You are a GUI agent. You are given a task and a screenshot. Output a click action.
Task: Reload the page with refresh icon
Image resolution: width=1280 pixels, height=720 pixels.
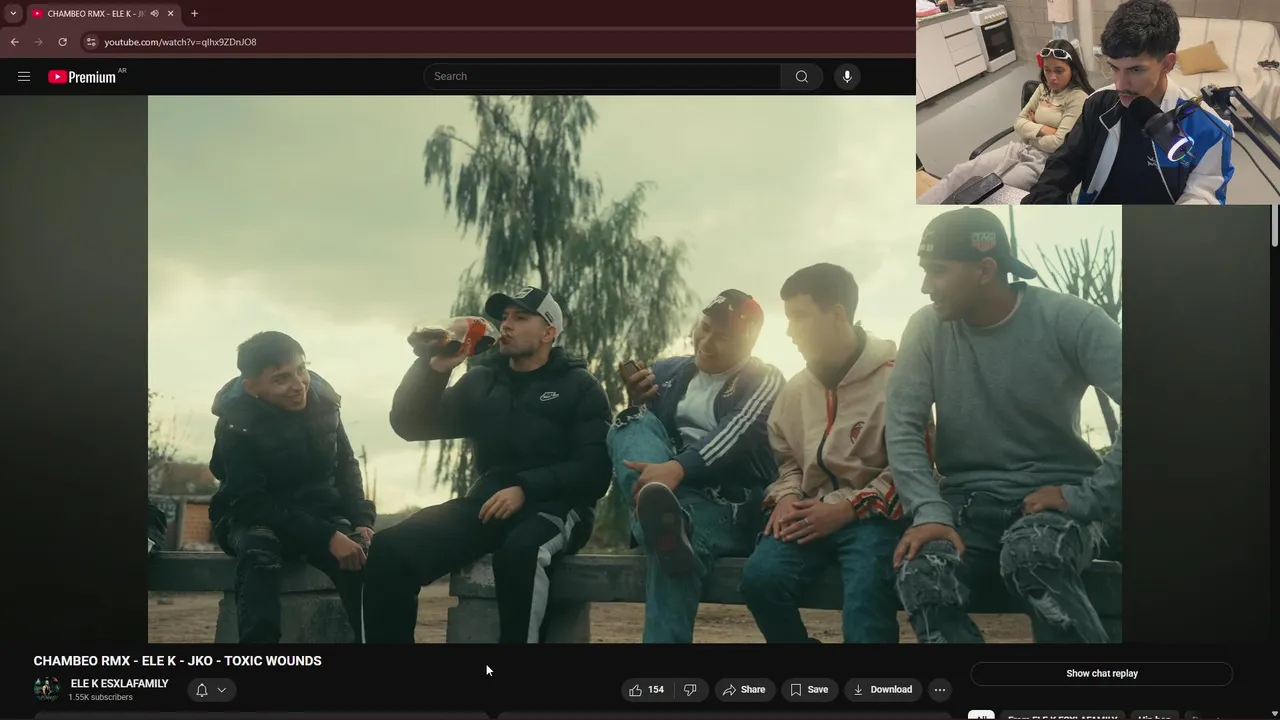click(62, 42)
